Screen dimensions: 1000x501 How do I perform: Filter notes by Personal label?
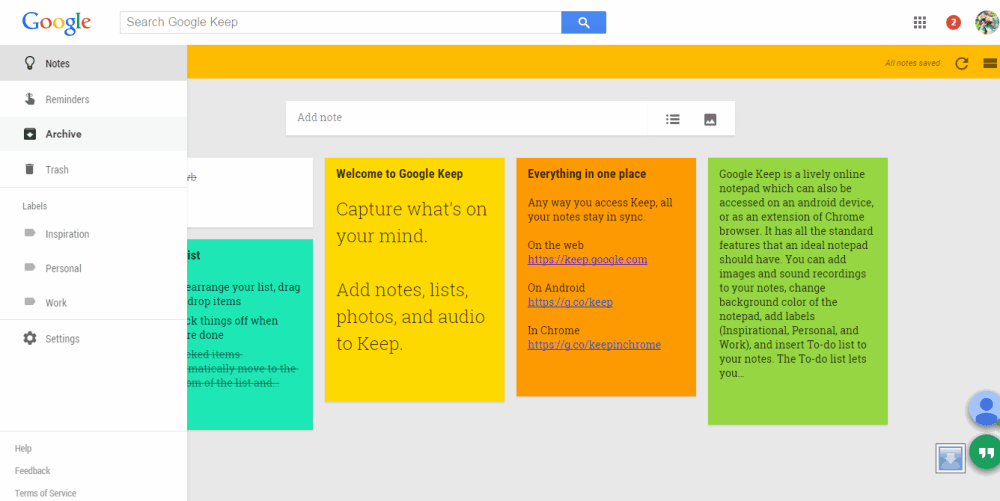click(93, 268)
